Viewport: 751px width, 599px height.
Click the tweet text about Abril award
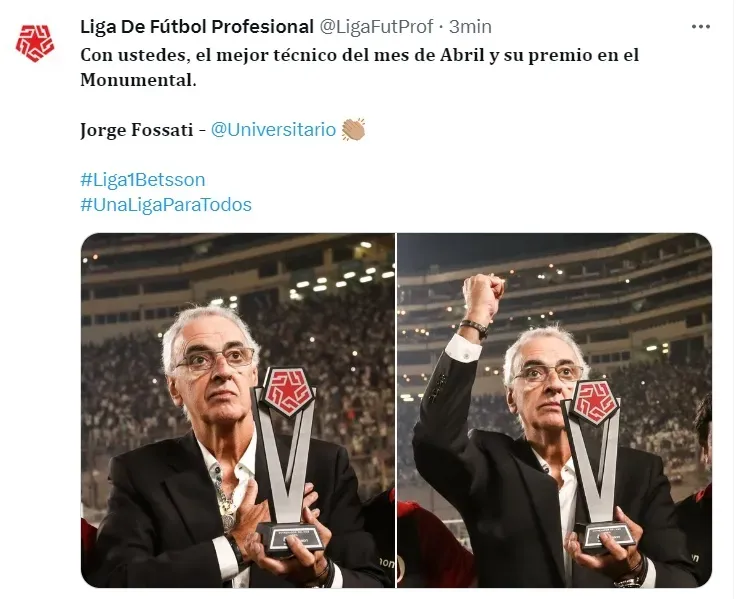(359, 68)
